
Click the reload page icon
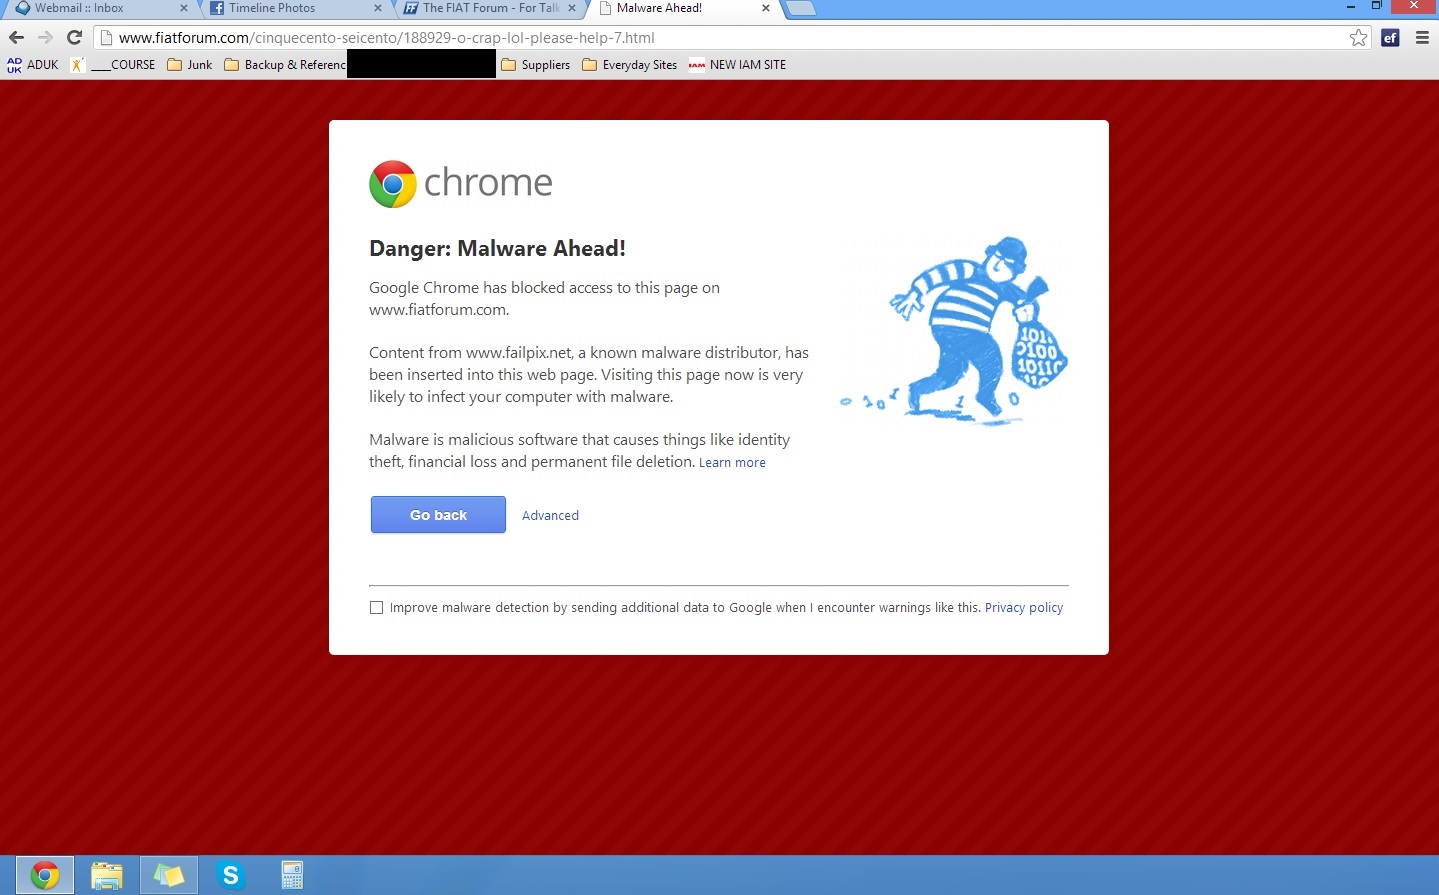click(x=74, y=38)
